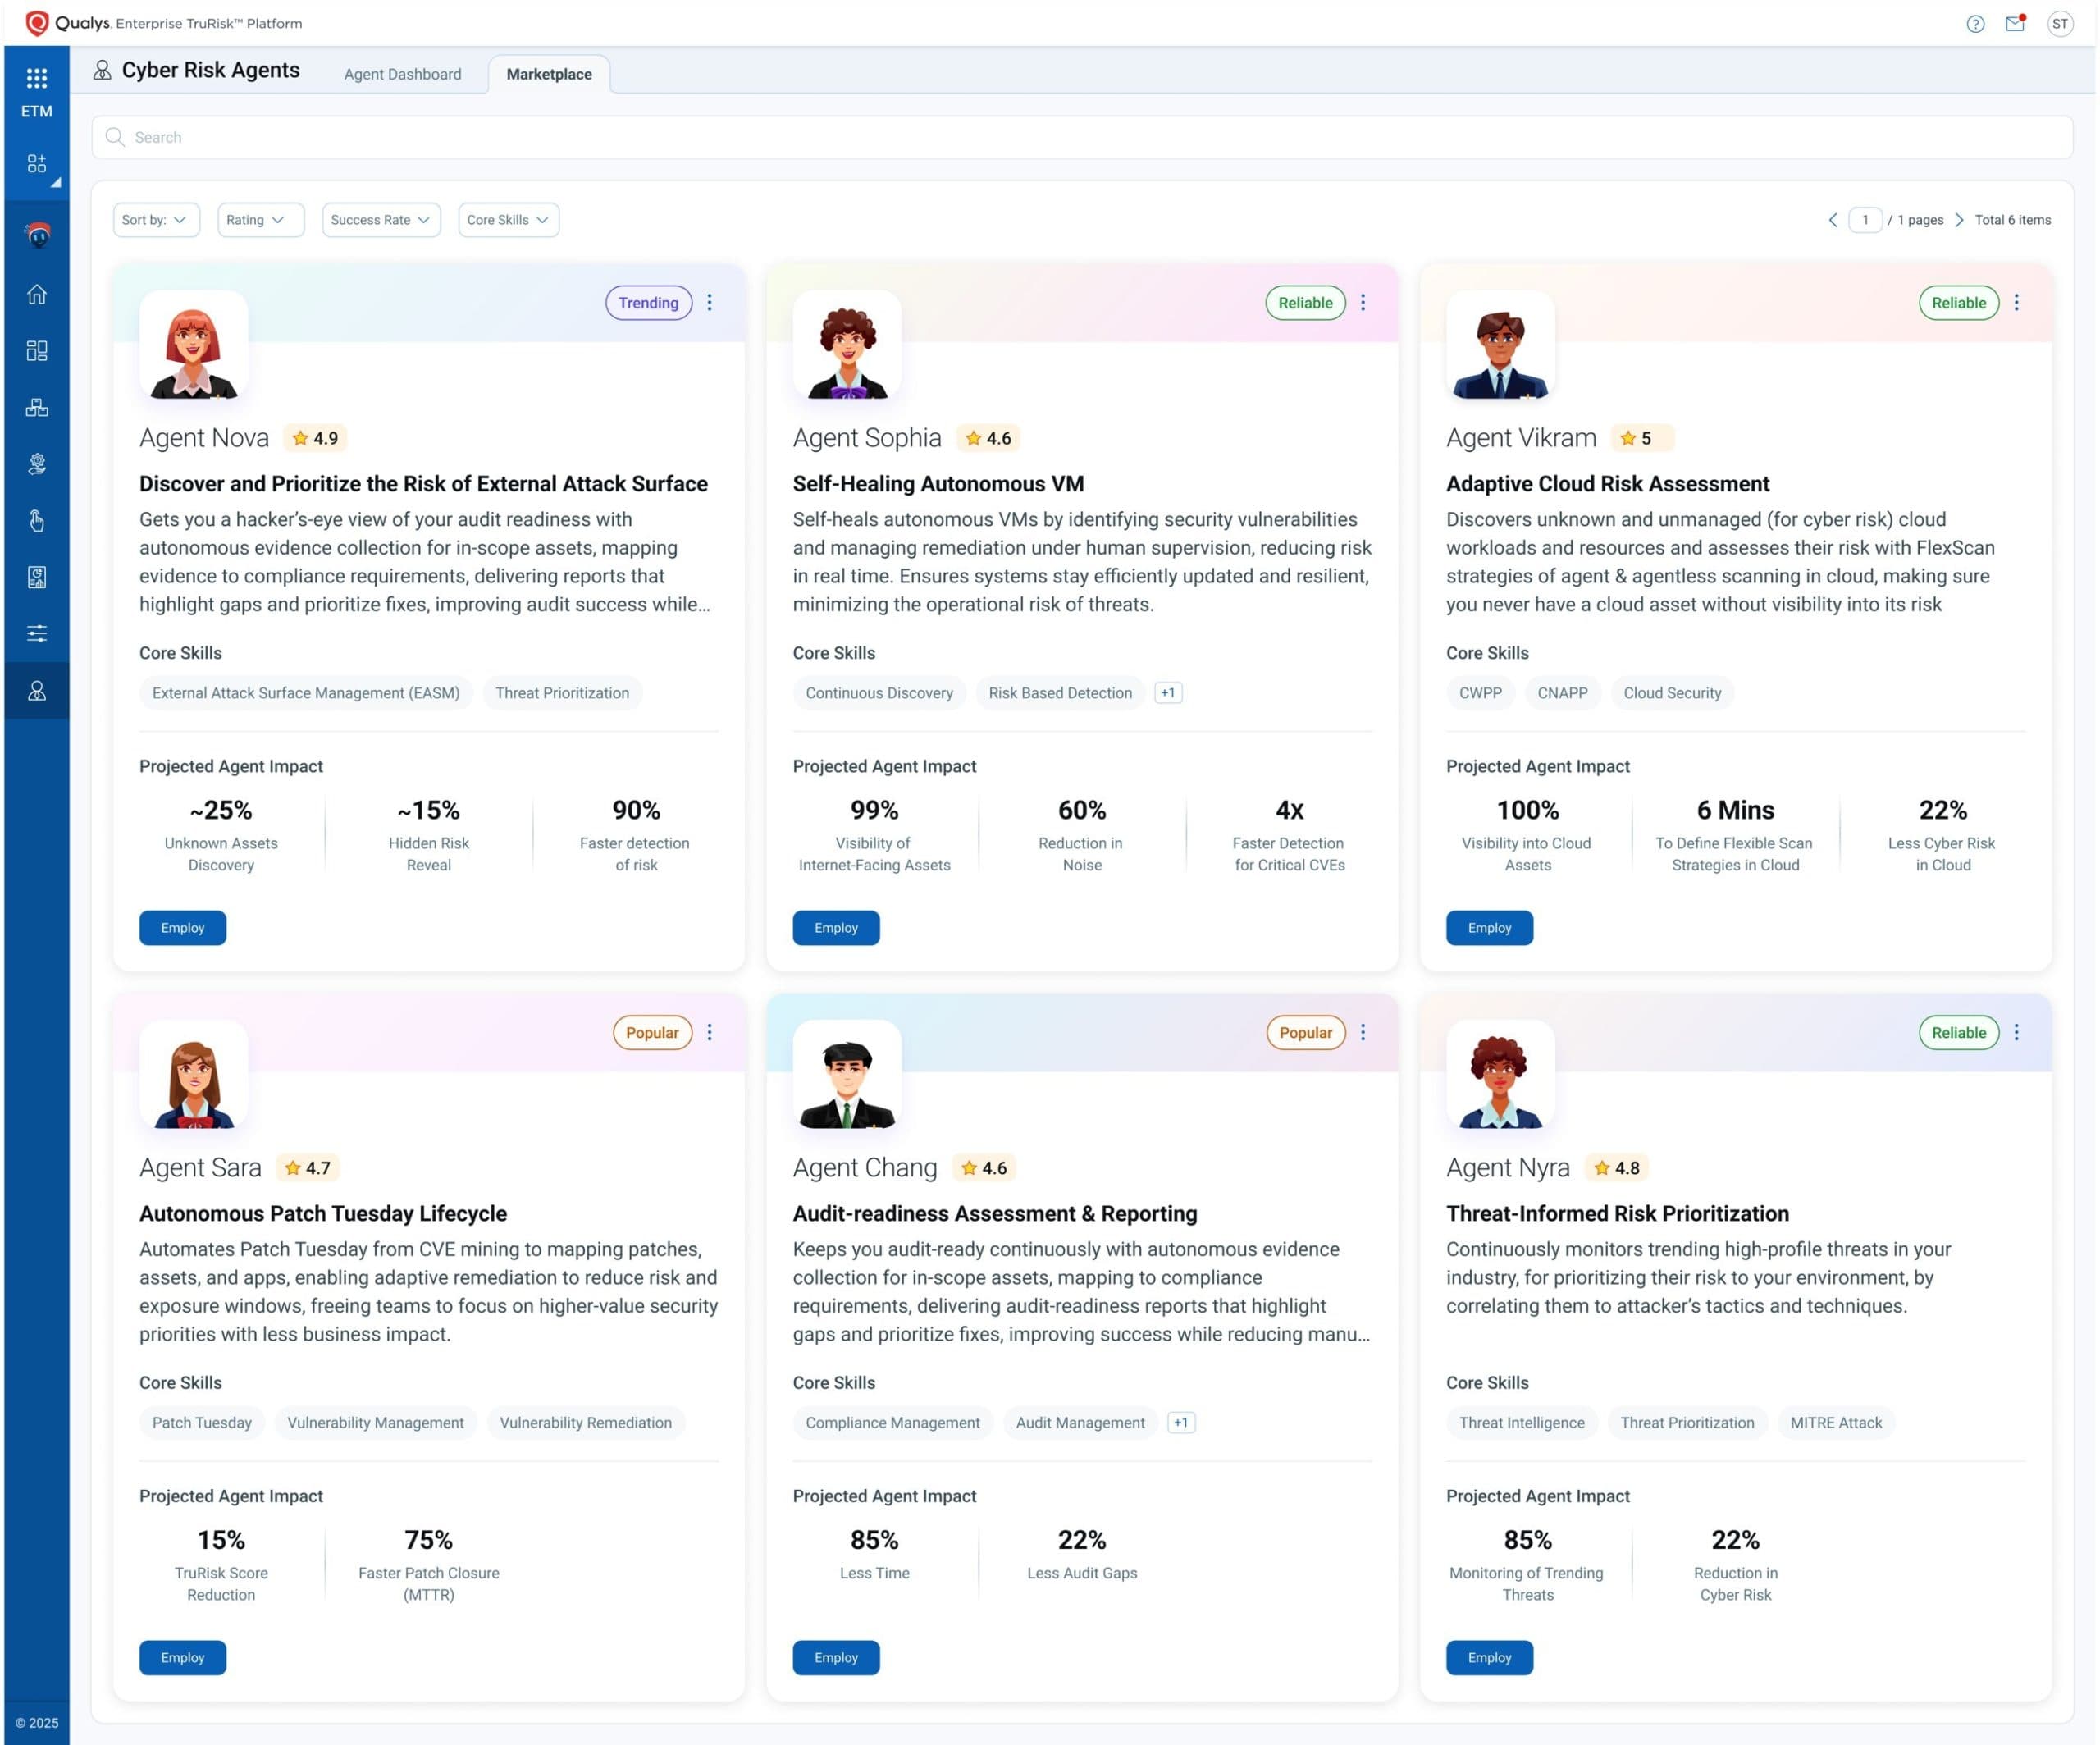The height and width of the screenshot is (1745, 2100).
Task: Select the Marketplace tab
Action: (549, 73)
